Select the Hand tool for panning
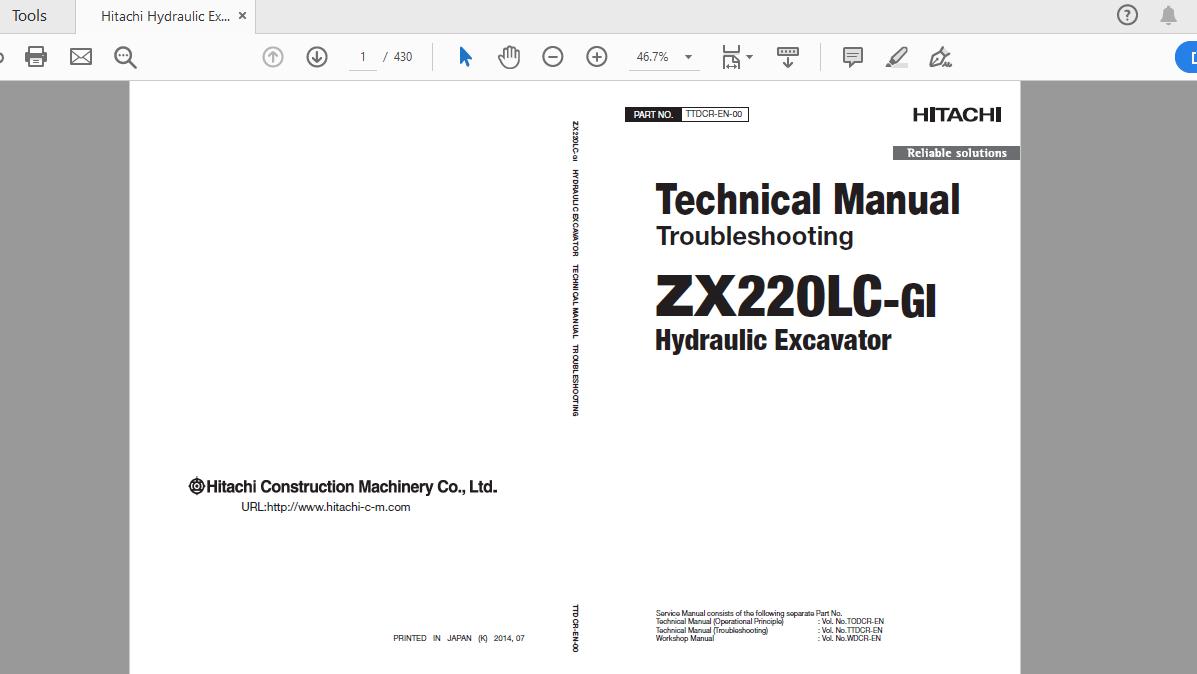 509,57
